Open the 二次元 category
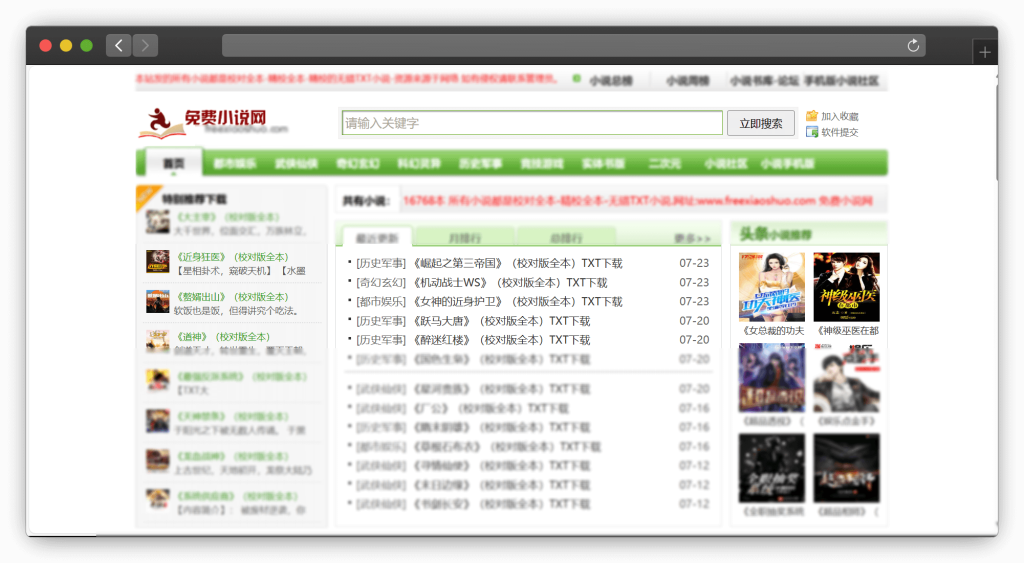Viewport: 1024px width, 563px height. click(x=665, y=163)
